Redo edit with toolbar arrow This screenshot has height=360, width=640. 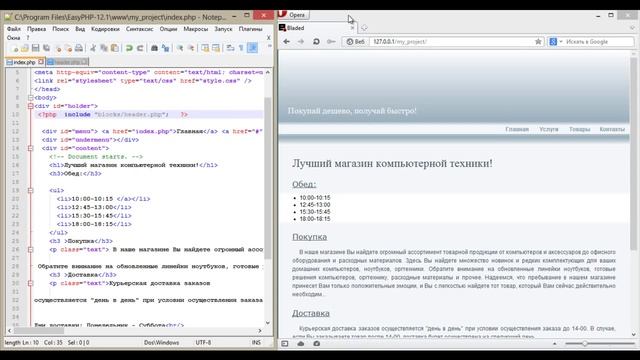pos(140,48)
